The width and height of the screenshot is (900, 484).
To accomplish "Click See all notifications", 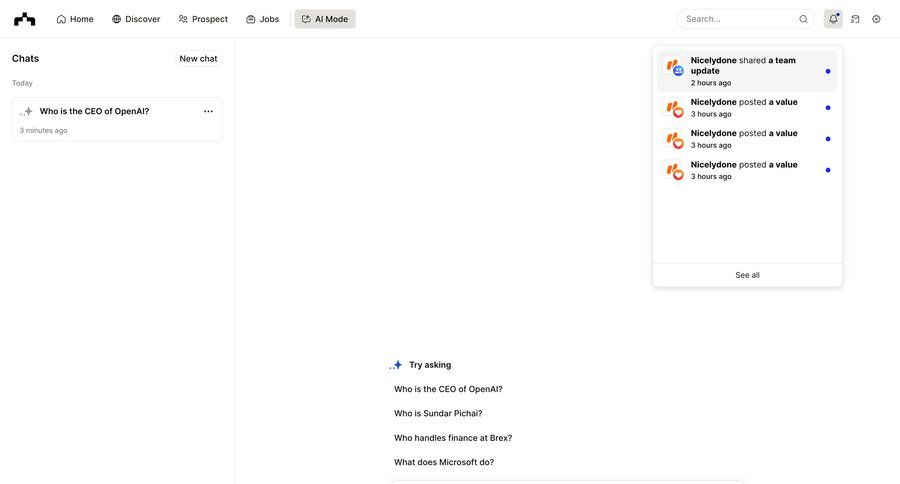I will [747, 275].
